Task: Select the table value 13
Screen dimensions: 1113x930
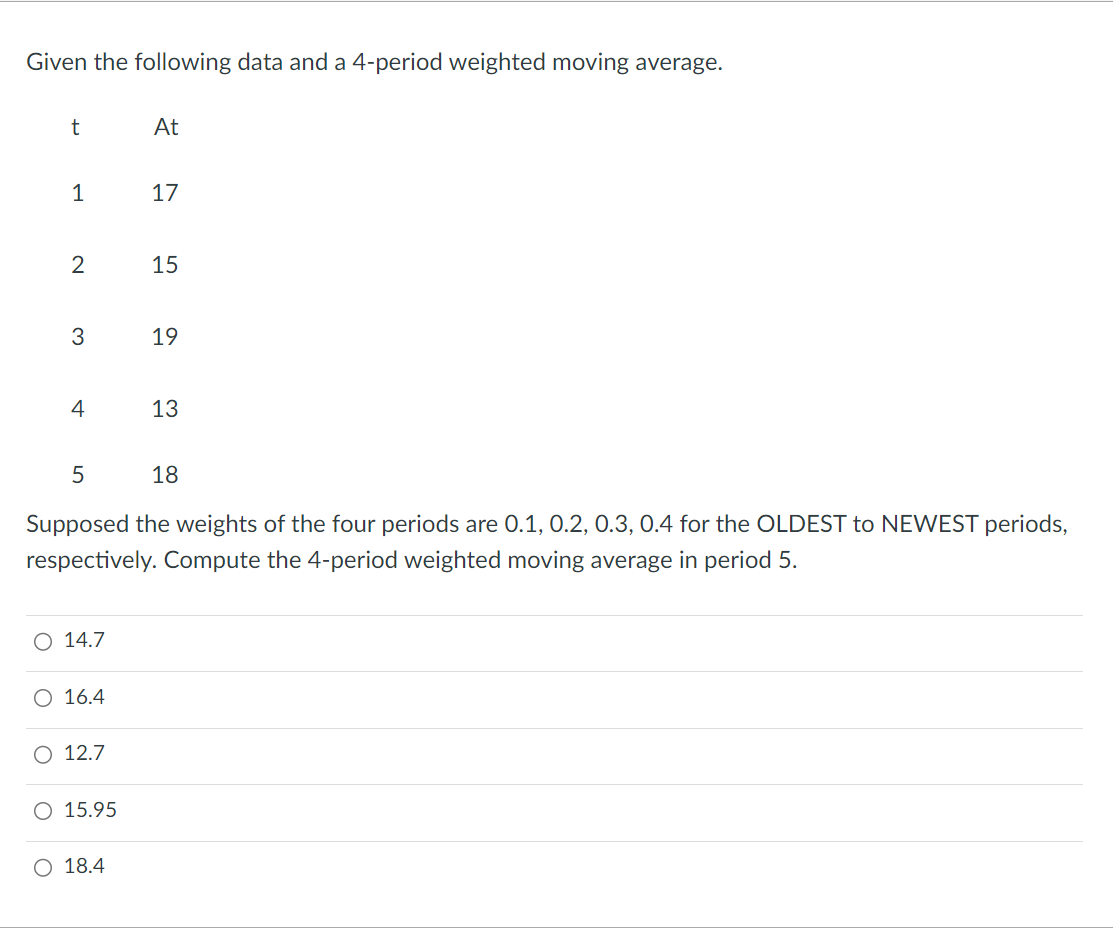Action: coord(166,409)
